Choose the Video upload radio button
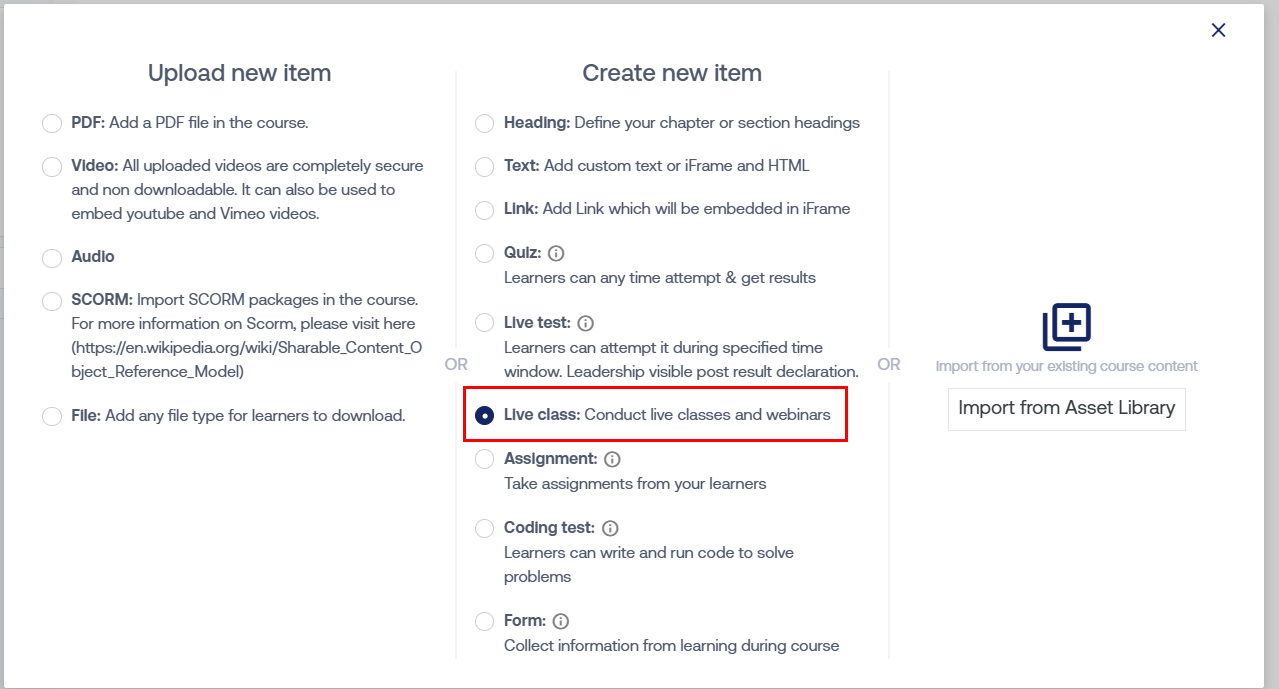 click(x=52, y=166)
